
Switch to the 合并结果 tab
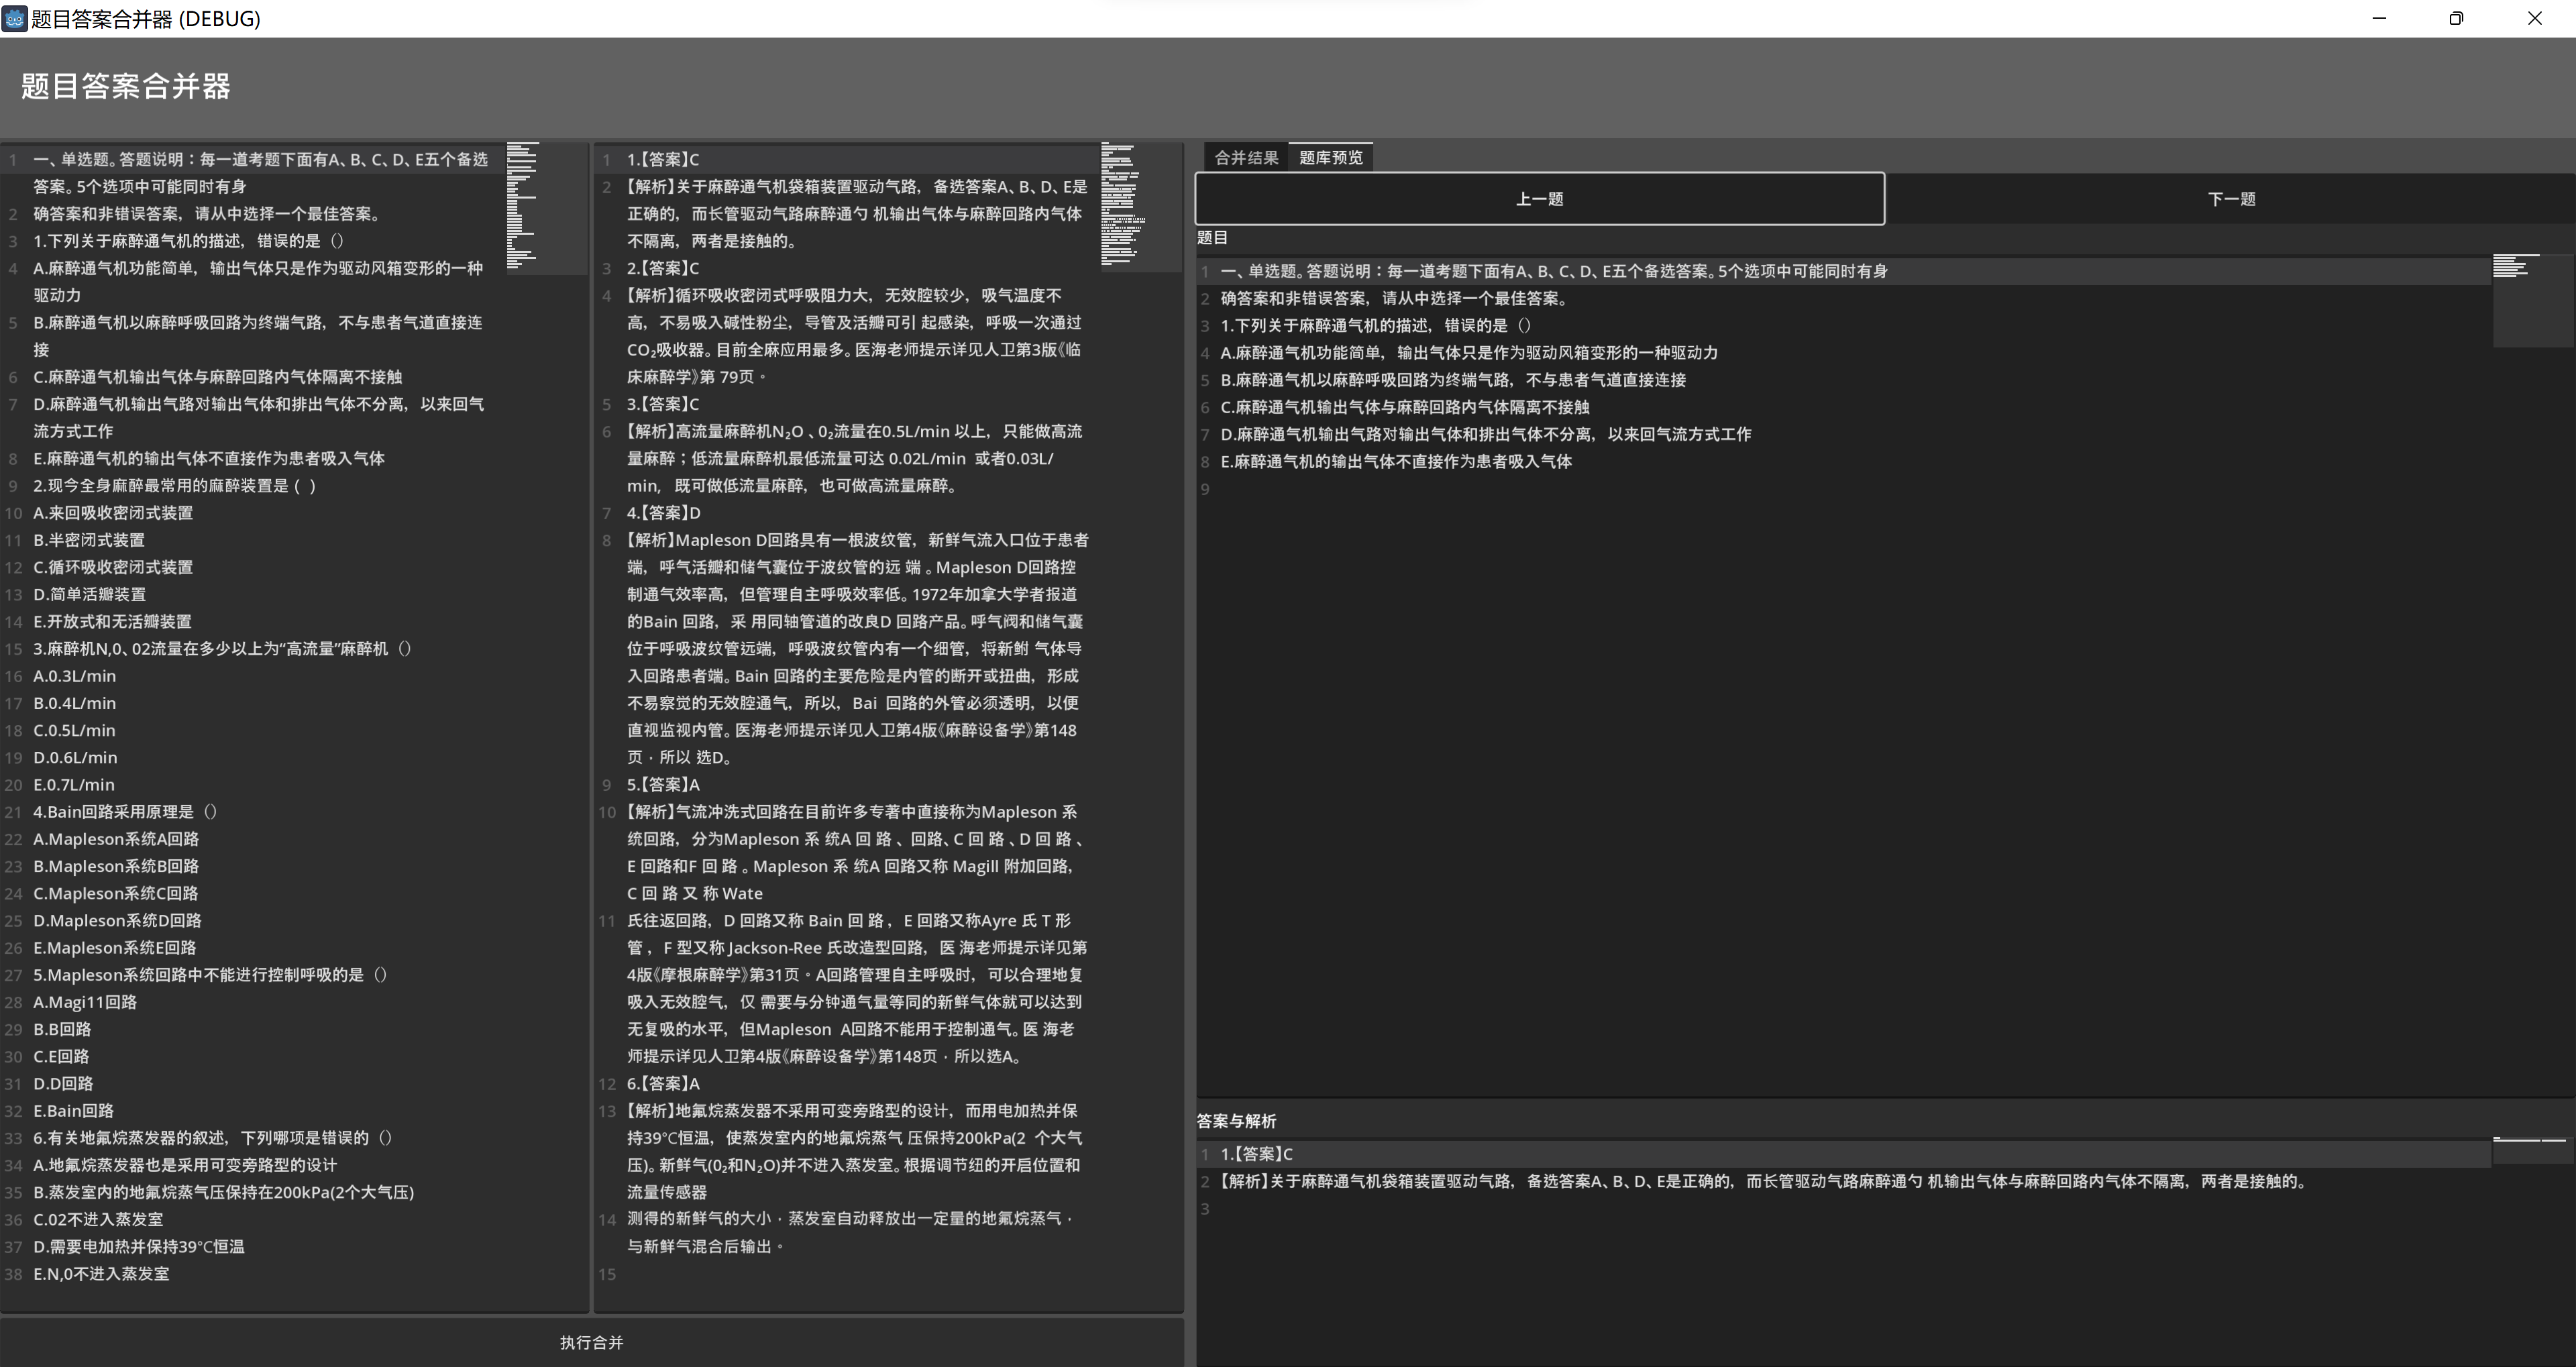click(1245, 158)
